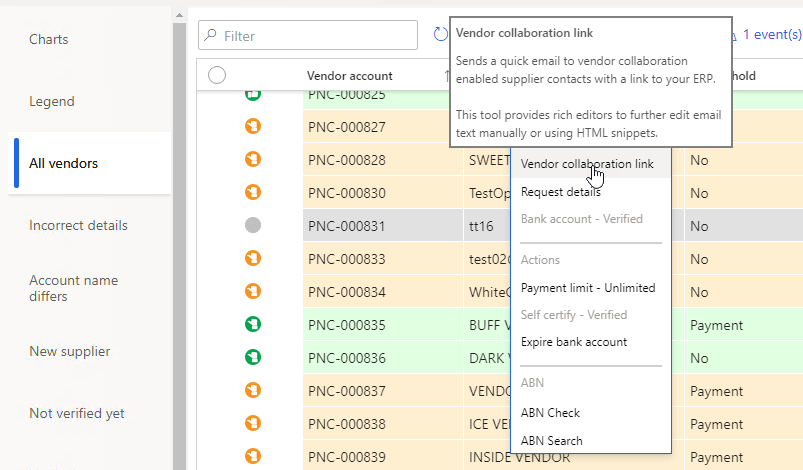Image resolution: width=803 pixels, height=470 pixels.
Task: Click the sidebar vertical scrollbar track
Action: tap(179, 246)
